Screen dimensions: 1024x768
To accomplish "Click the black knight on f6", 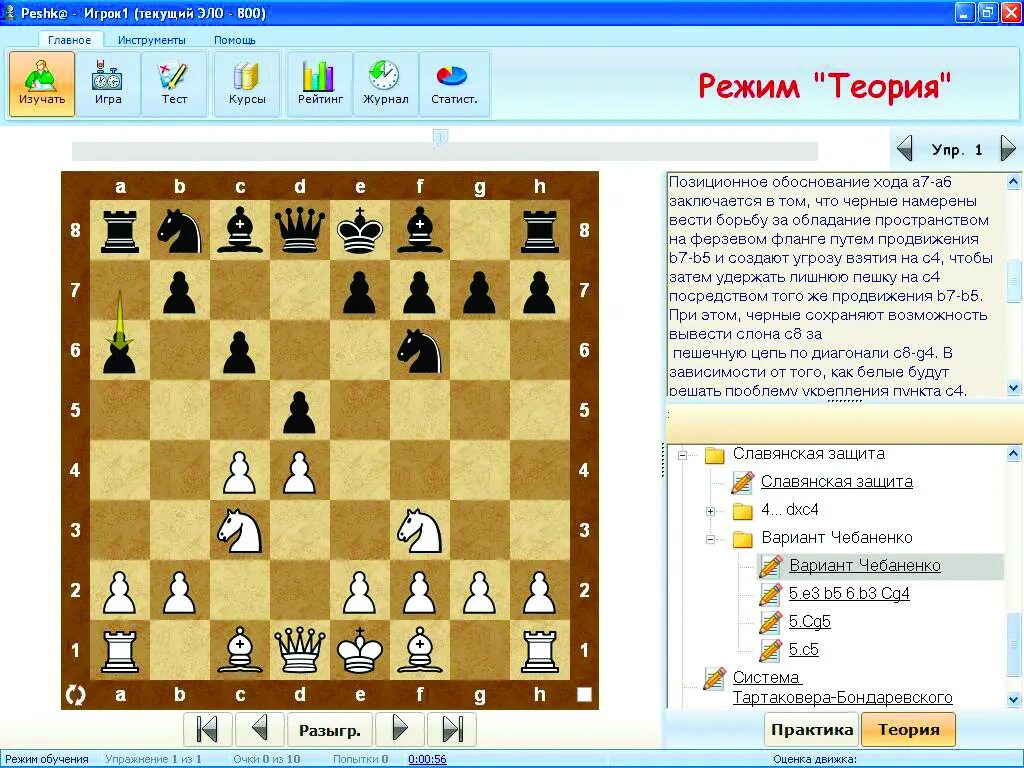I will (x=420, y=351).
